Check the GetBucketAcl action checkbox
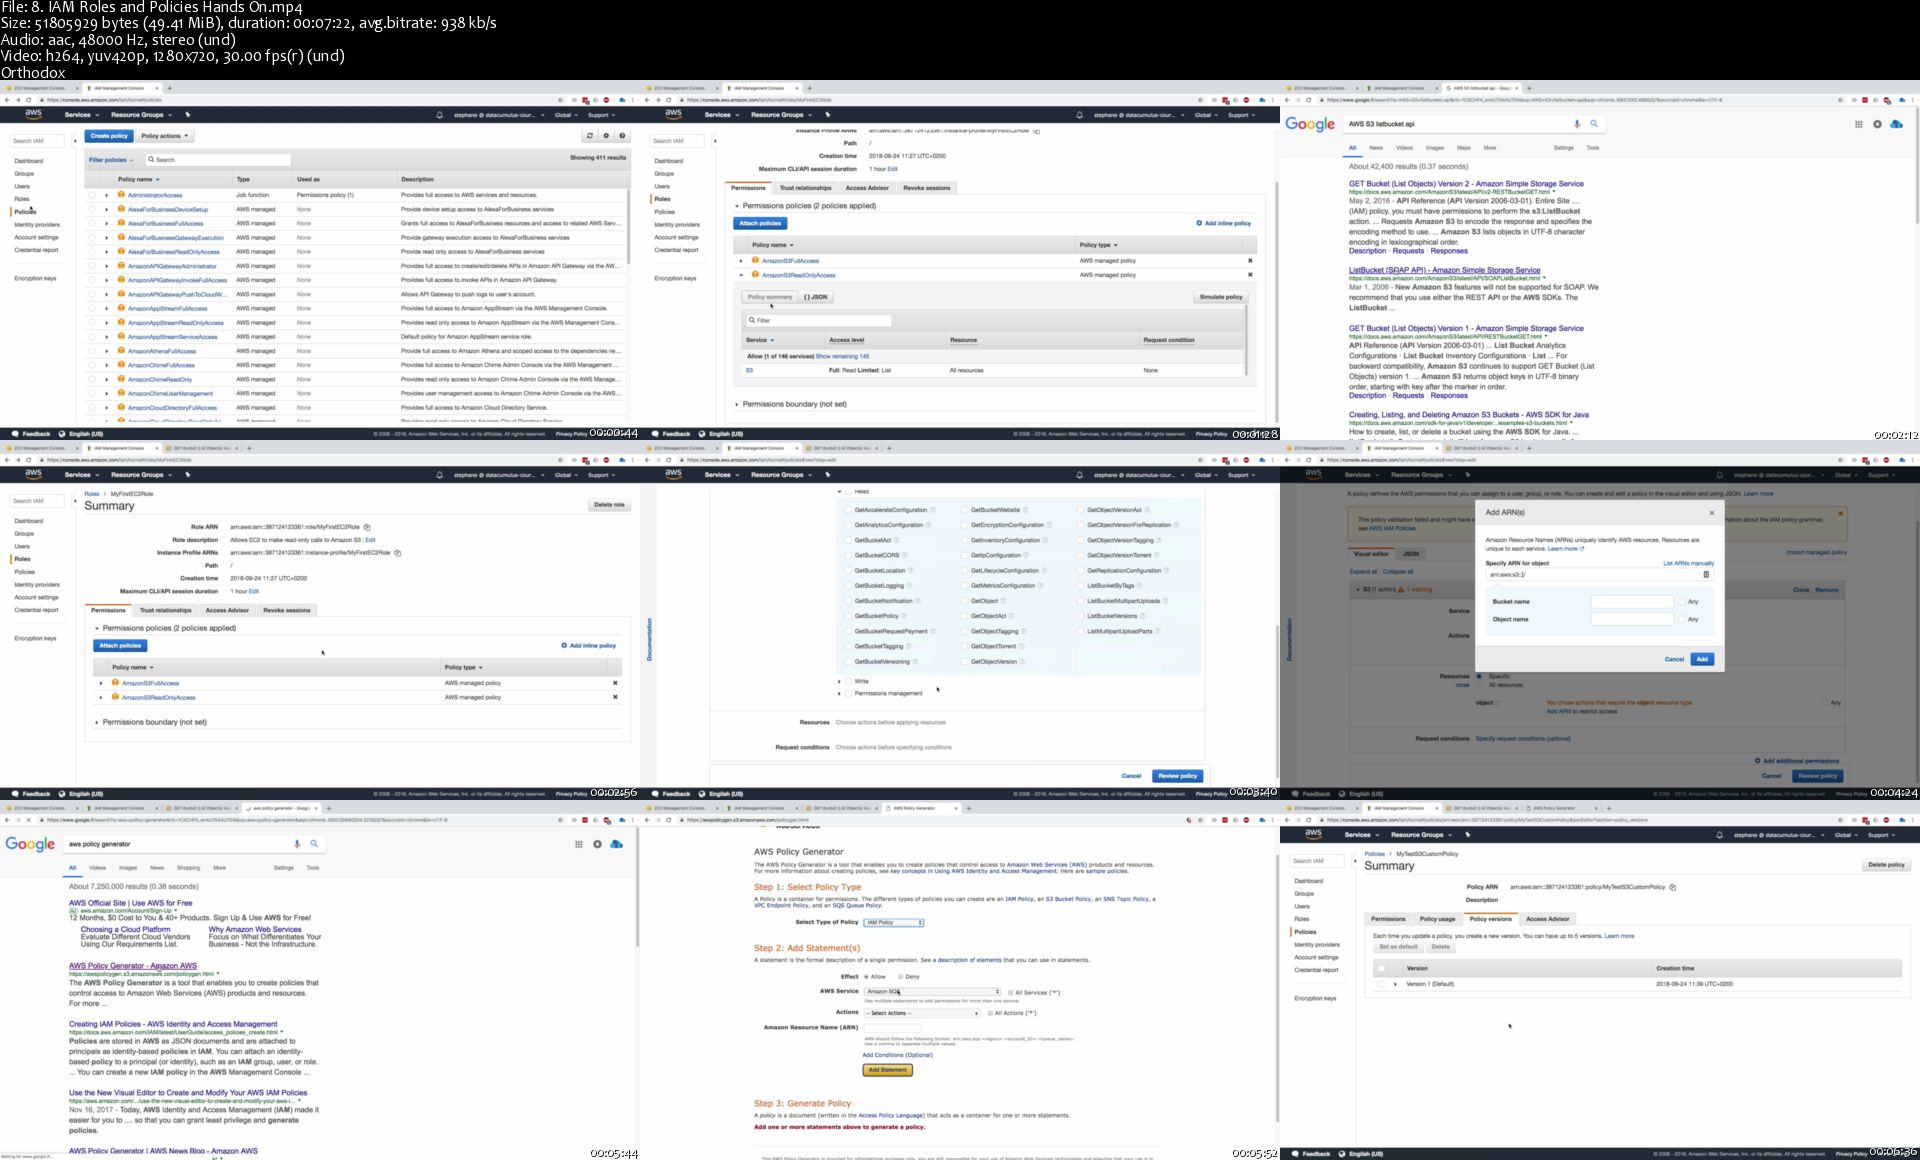 click(848, 540)
